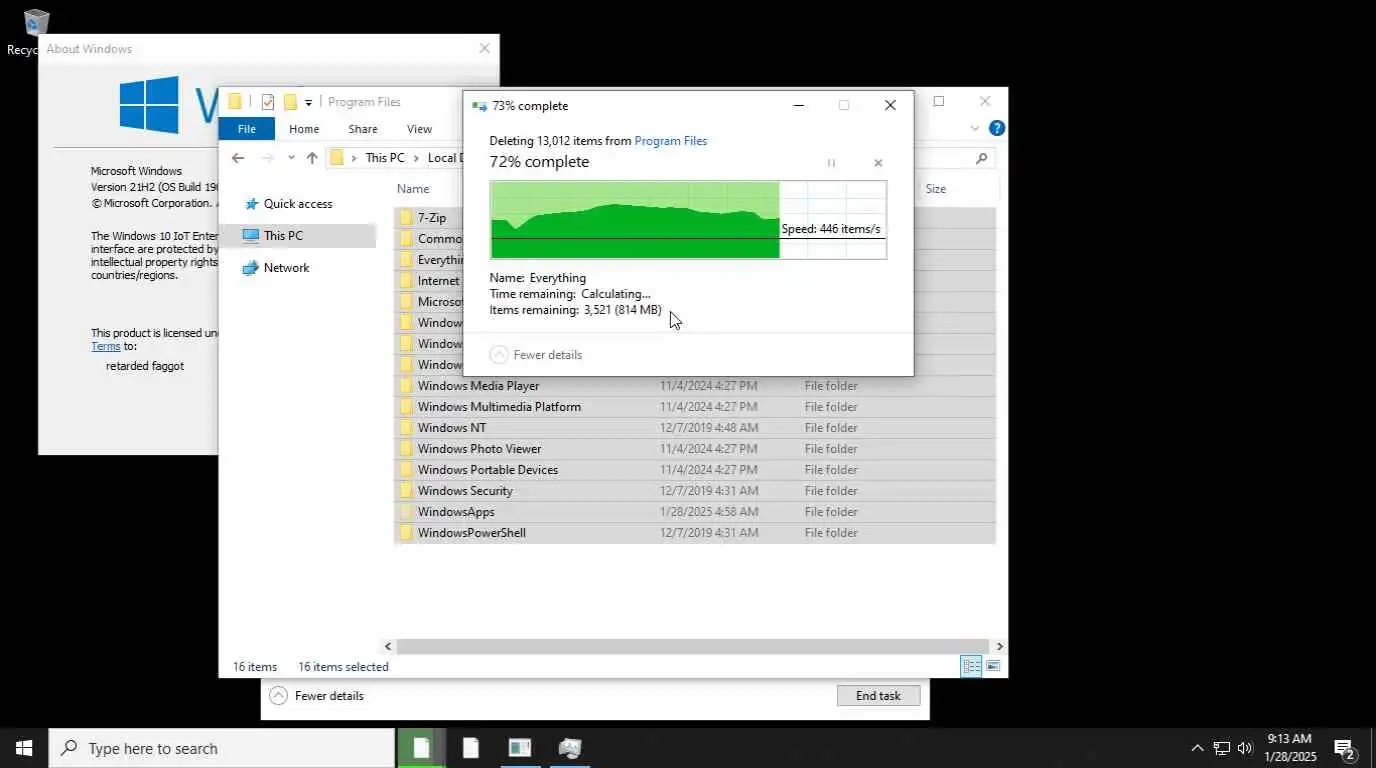Collapse delete dialog with Fewer details
The height and width of the screenshot is (768, 1376).
[x=536, y=355]
